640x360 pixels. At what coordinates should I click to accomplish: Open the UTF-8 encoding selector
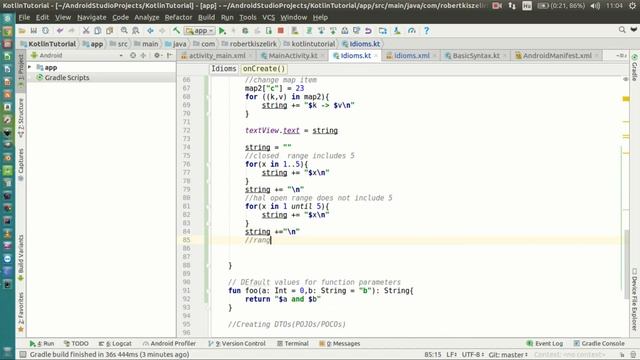tap(473, 355)
